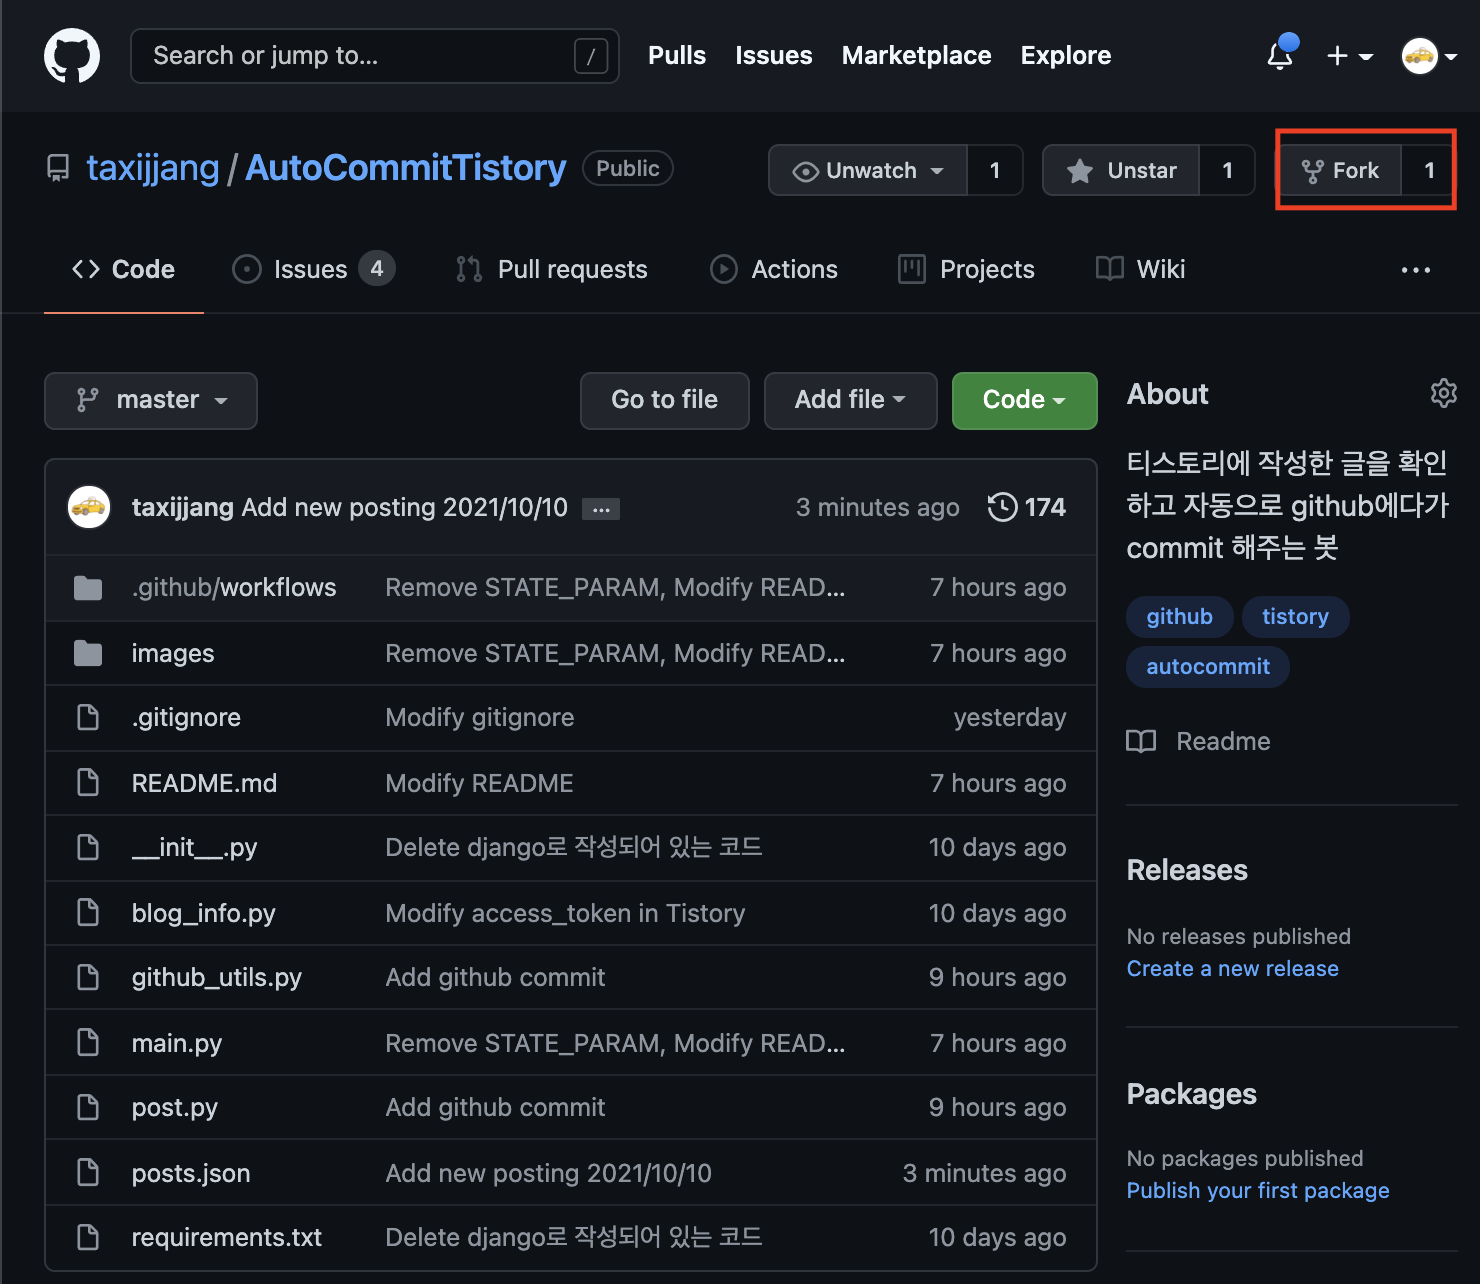Open the green Code dropdown
This screenshot has width=1480, height=1284.
(x=1025, y=400)
